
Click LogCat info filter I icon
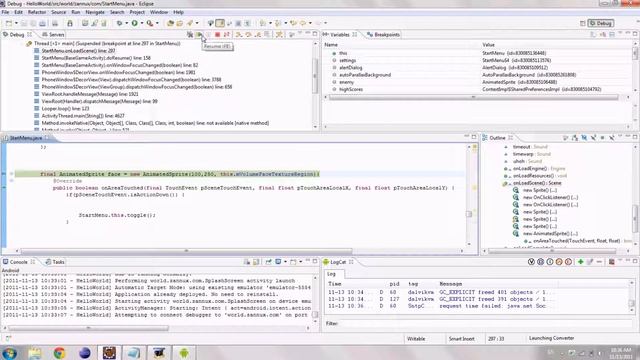(x=550, y=262)
